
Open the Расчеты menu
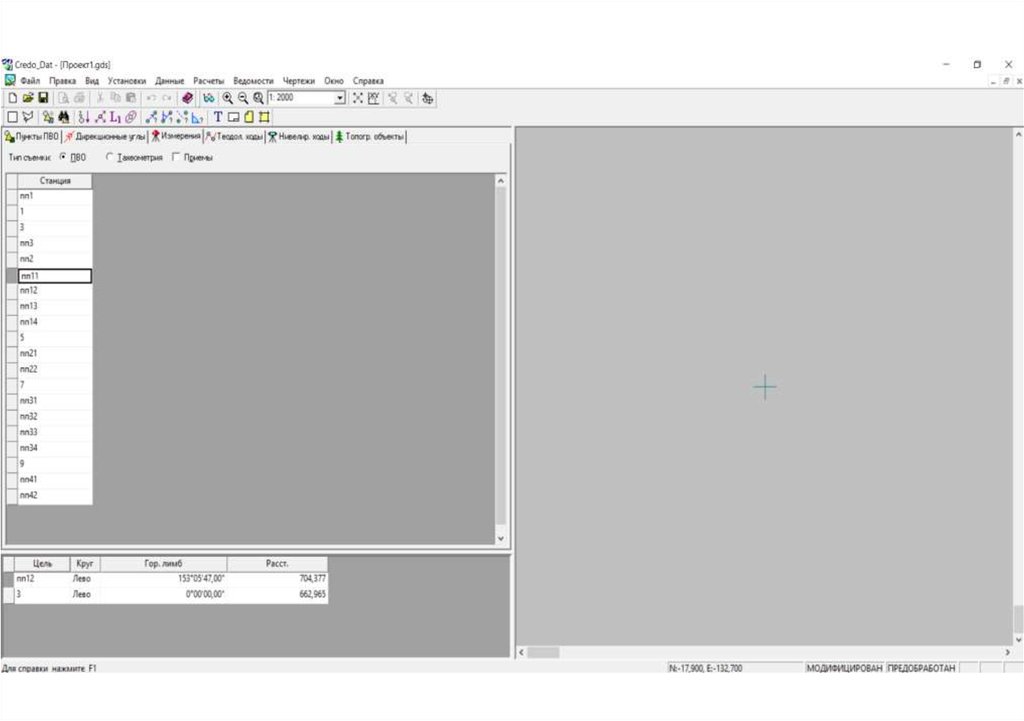(x=209, y=80)
